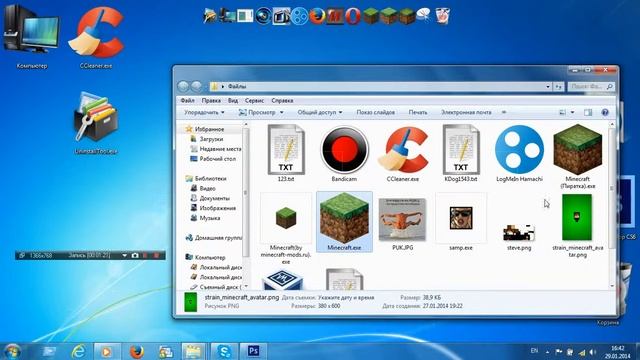640x360 pixels.
Task: Open Windows Media Player from the taskbar
Action: tap(107, 351)
